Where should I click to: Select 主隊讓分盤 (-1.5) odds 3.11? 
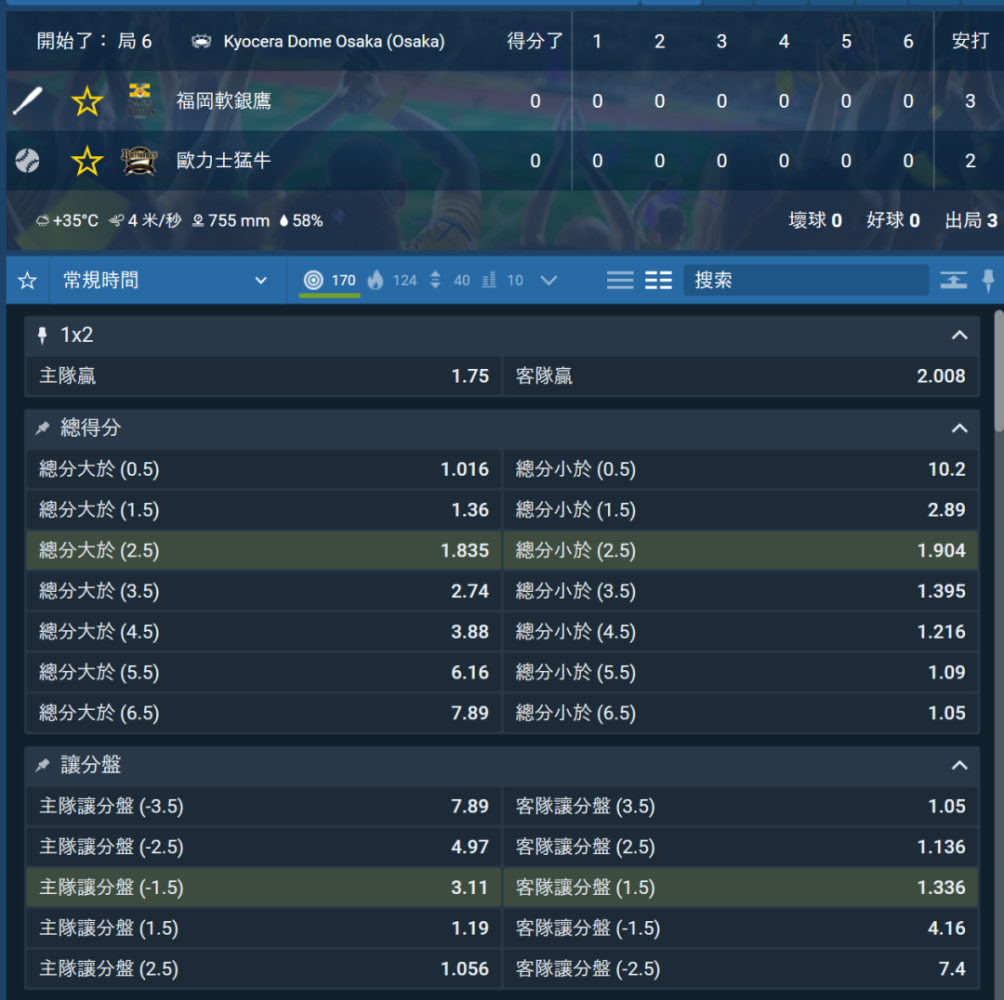(x=263, y=888)
